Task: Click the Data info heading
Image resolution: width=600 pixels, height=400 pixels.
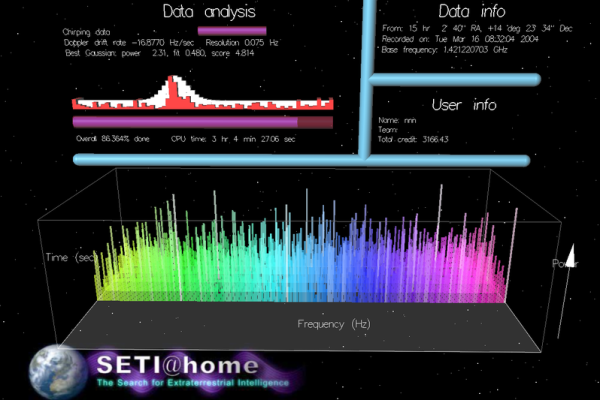Action: pyautogui.click(x=472, y=11)
